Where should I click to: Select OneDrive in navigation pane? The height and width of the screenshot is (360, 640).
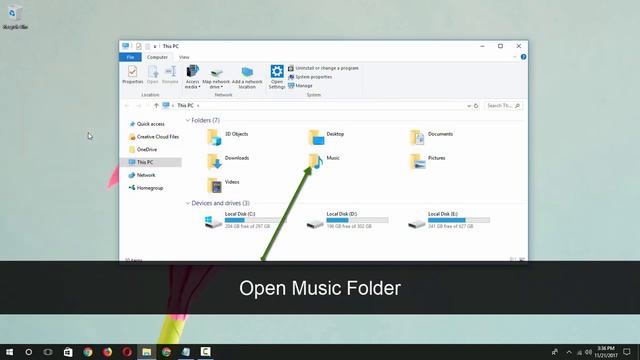[x=143, y=149]
